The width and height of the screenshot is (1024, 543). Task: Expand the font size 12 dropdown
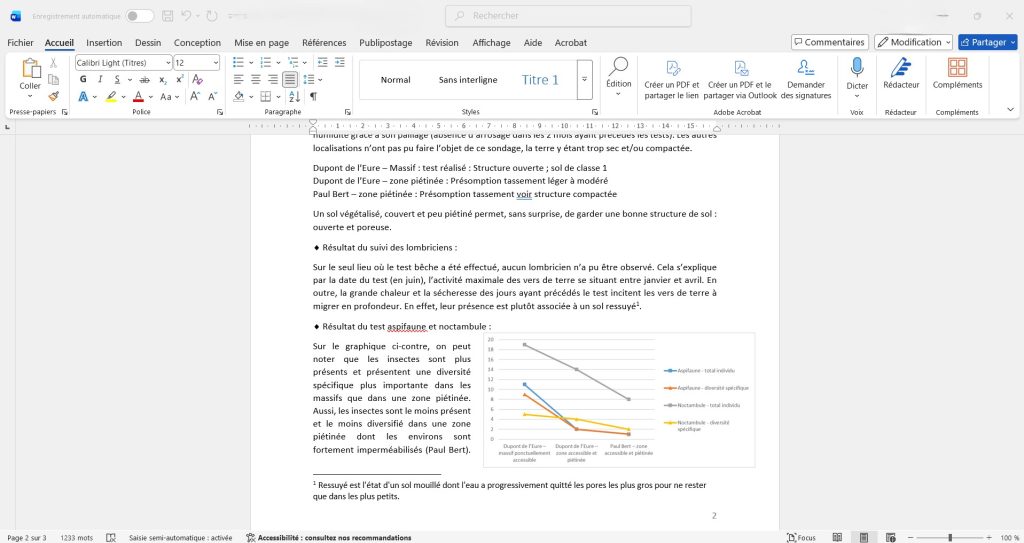click(x=214, y=63)
